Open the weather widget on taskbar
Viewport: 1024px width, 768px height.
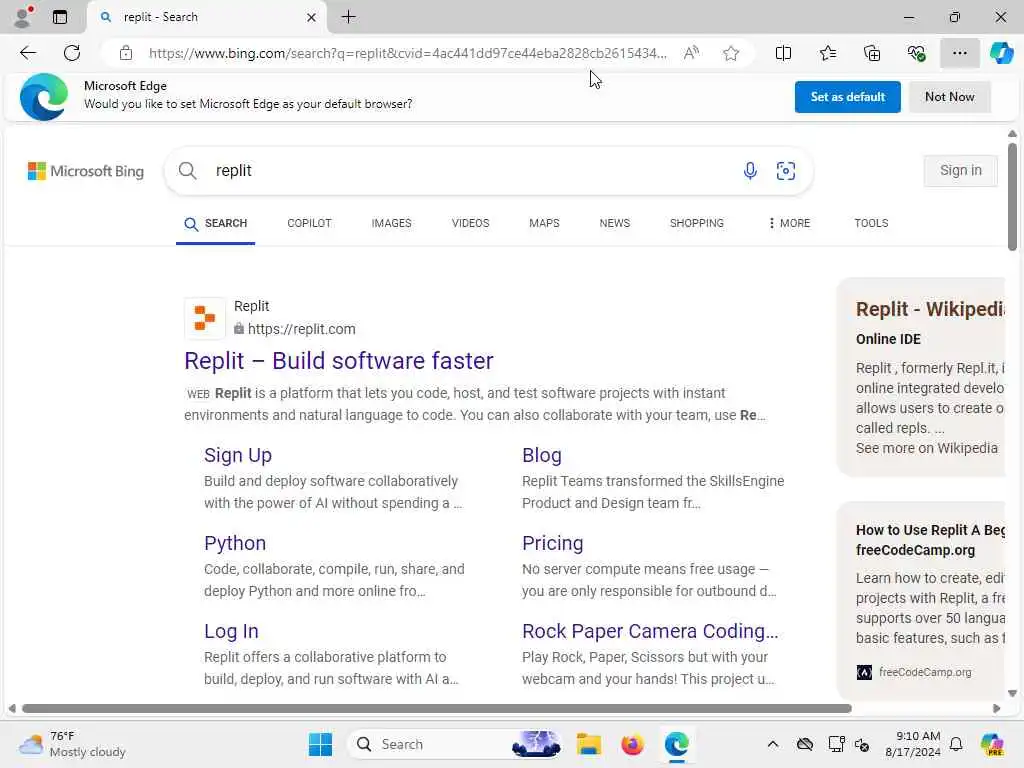(72, 744)
